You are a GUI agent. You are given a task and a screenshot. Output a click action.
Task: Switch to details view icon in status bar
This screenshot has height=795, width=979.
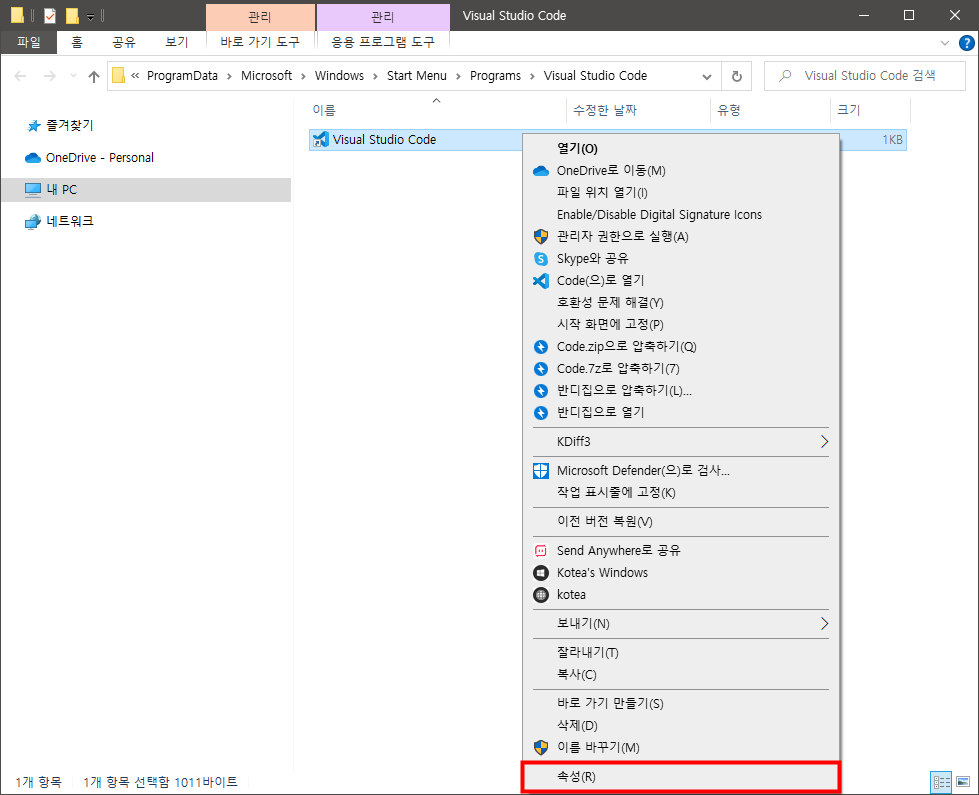pos(942,781)
